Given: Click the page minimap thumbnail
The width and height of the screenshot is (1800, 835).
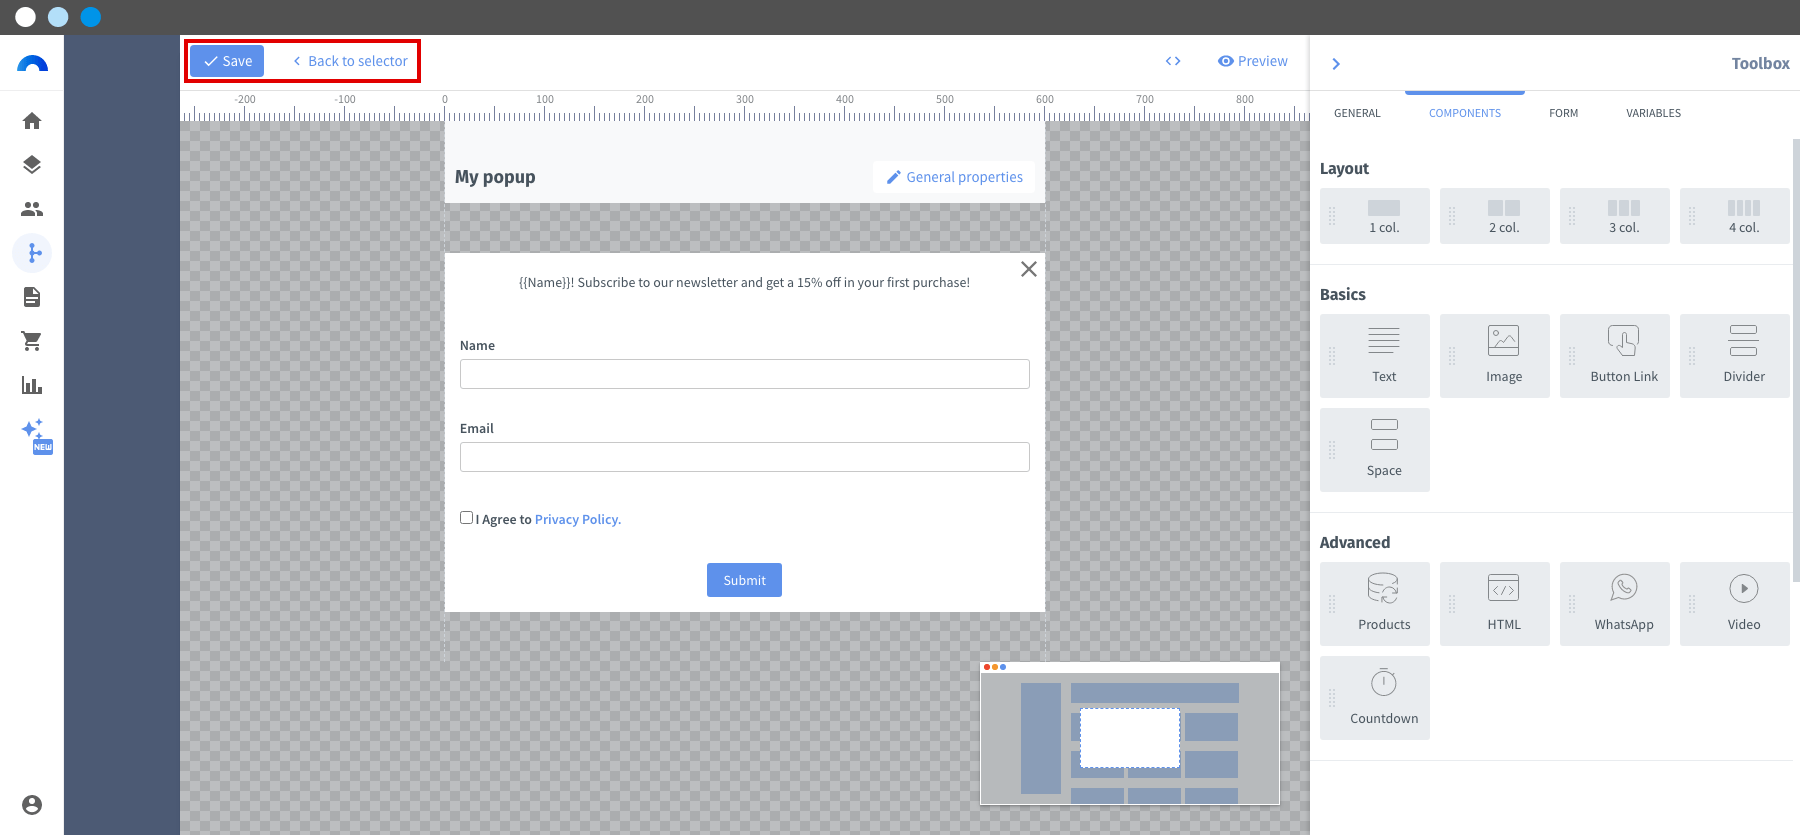Looking at the screenshot, I should (x=1130, y=733).
